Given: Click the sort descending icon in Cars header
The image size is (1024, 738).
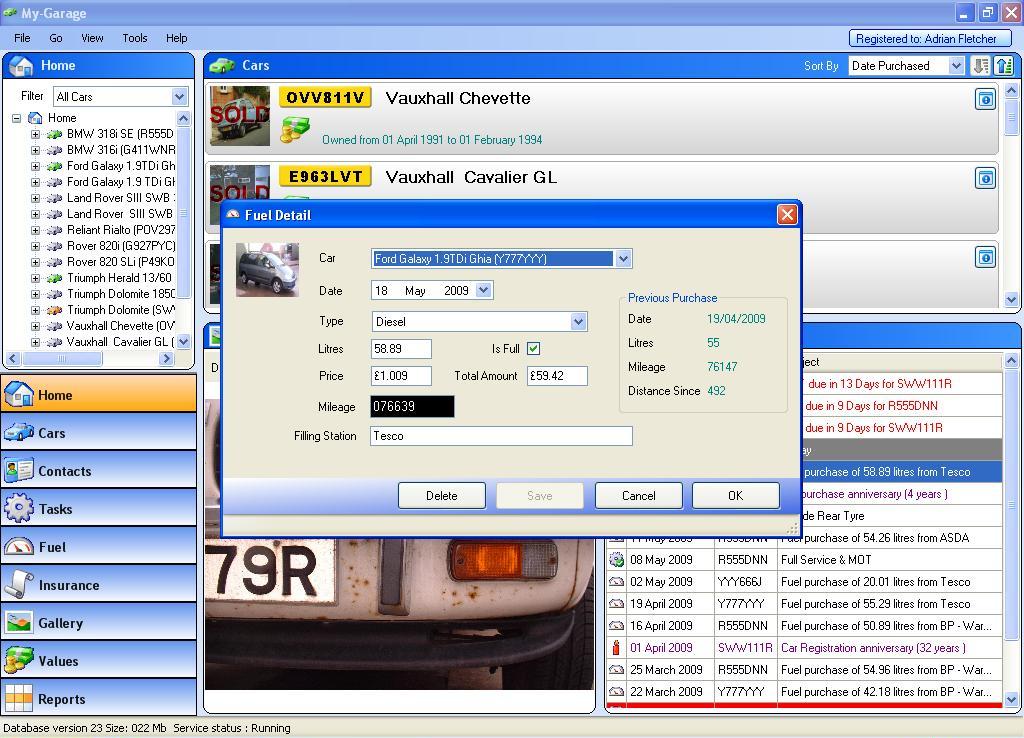Looking at the screenshot, I should point(980,66).
